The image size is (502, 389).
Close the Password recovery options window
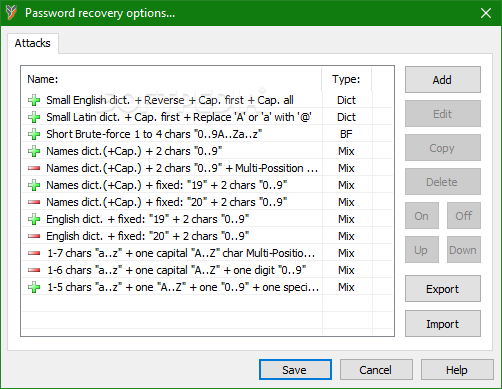click(x=486, y=13)
